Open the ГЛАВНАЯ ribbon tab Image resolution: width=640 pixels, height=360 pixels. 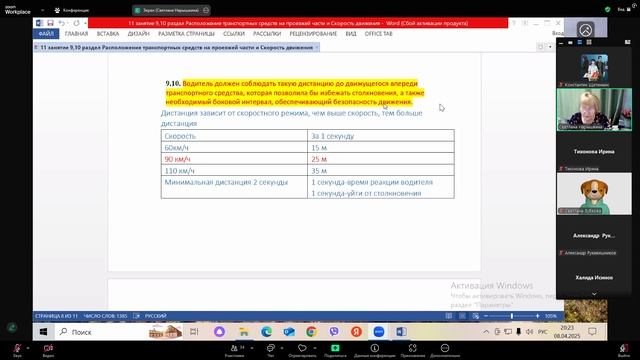[x=76, y=34]
